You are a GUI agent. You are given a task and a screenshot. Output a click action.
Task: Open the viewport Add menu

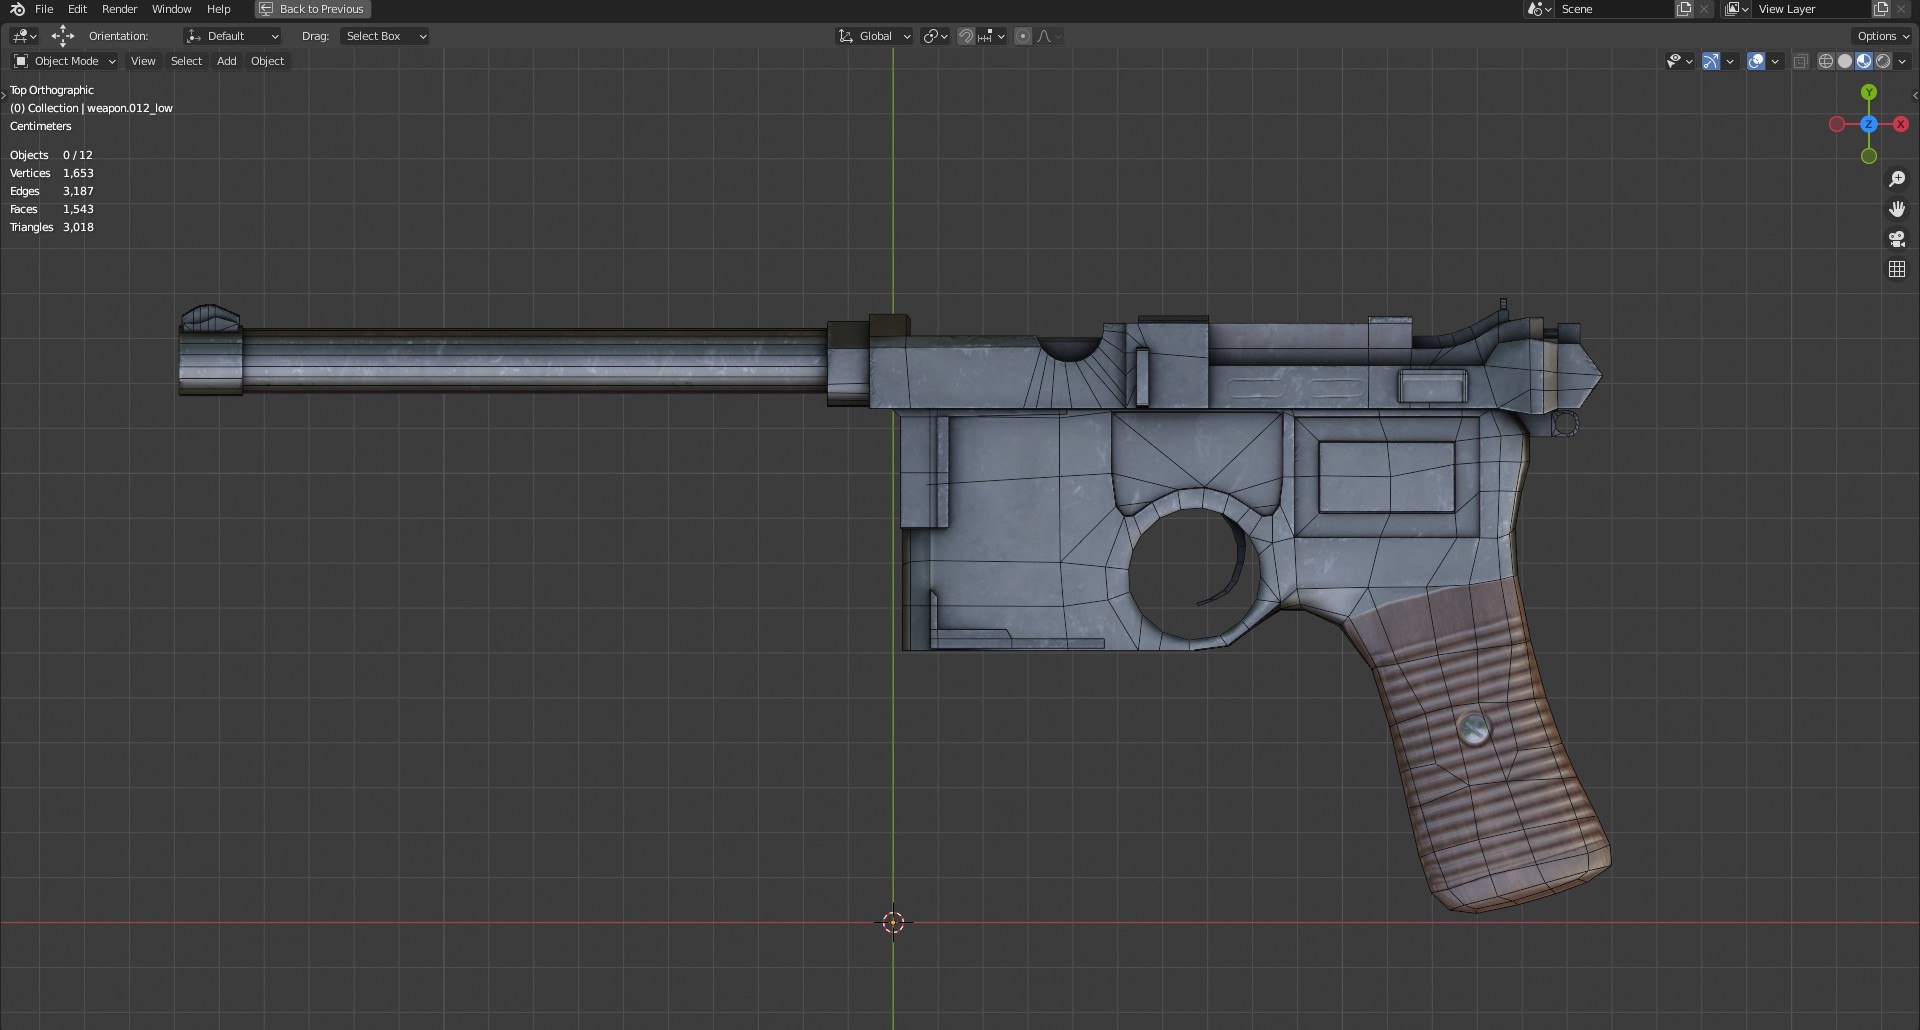(x=227, y=61)
